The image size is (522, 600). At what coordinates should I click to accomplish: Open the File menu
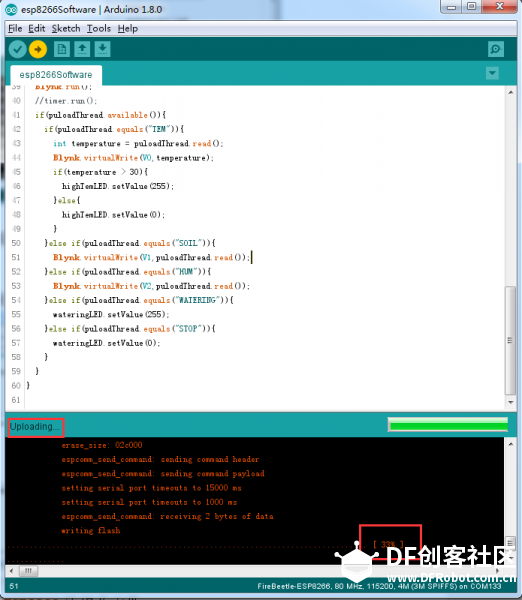(15, 28)
